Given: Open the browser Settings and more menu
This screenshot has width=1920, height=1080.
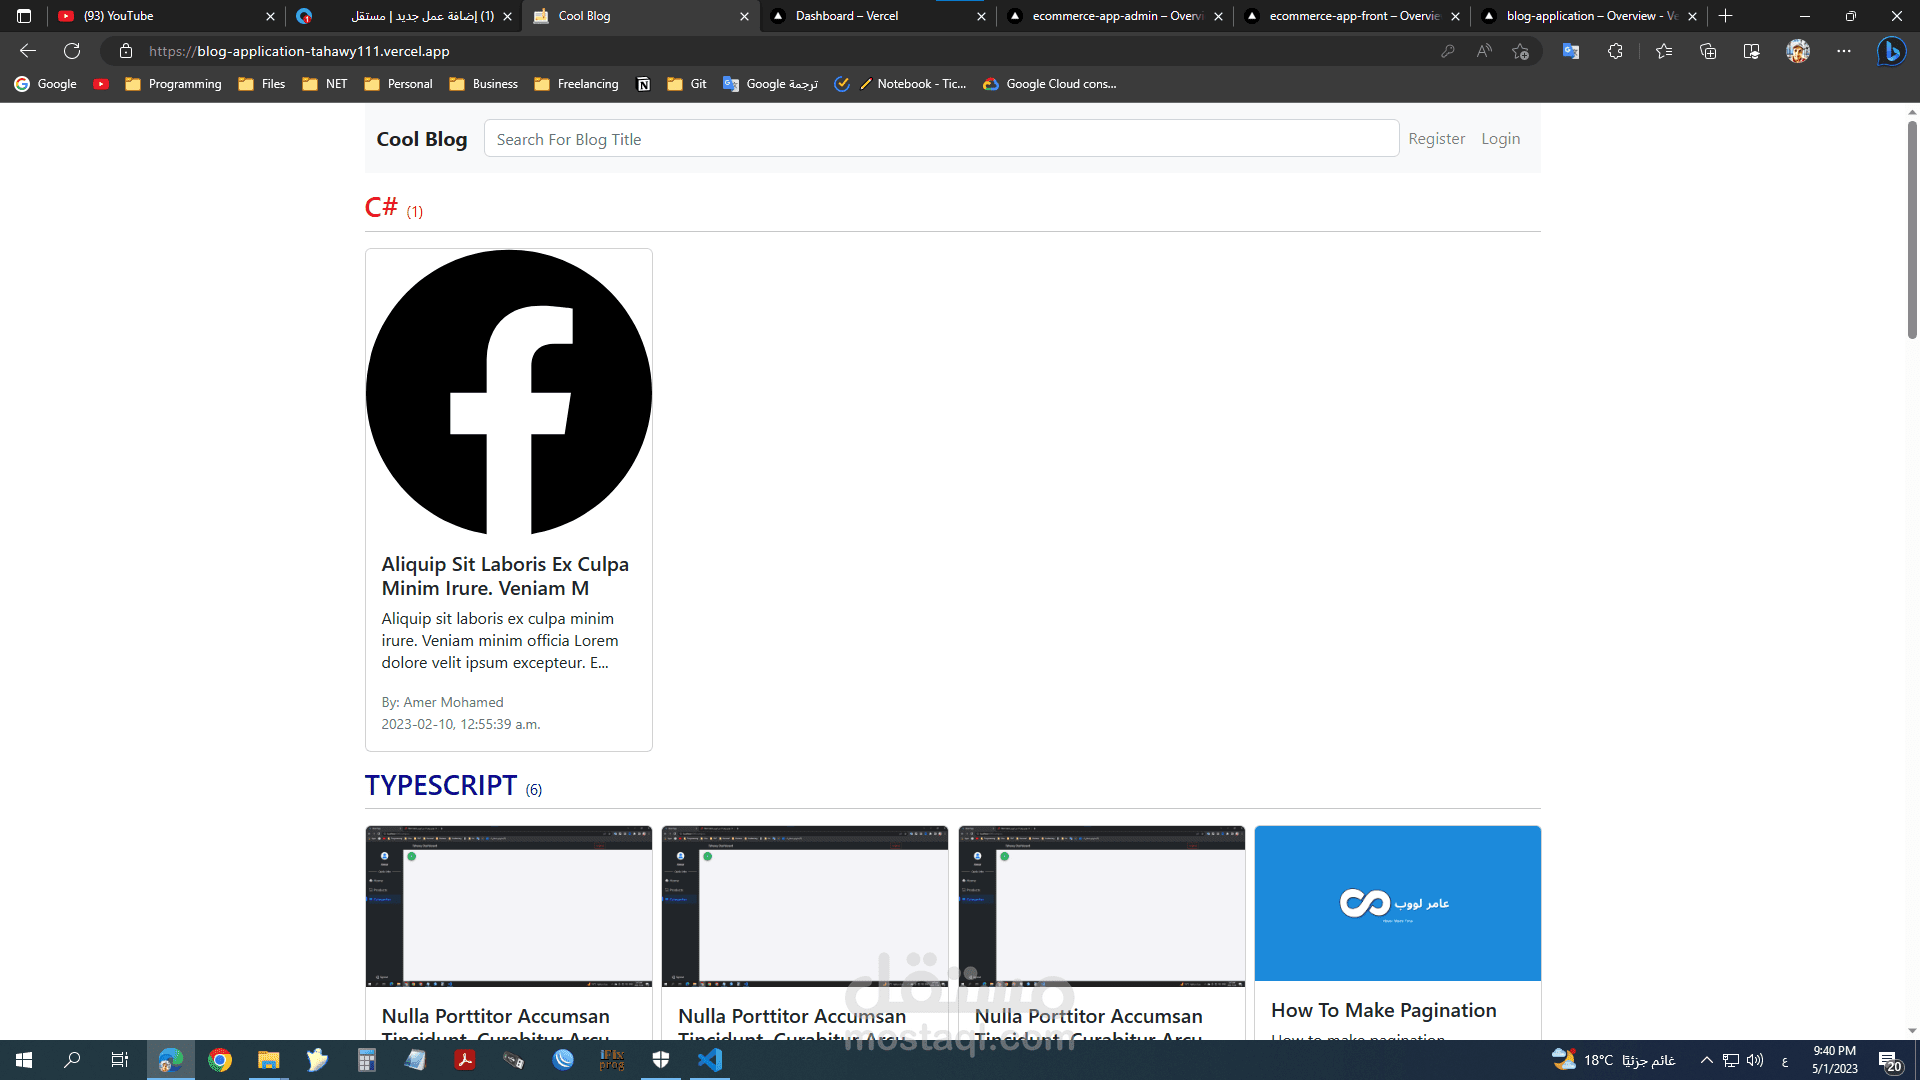Looking at the screenshot, I should pos(1844,51).
